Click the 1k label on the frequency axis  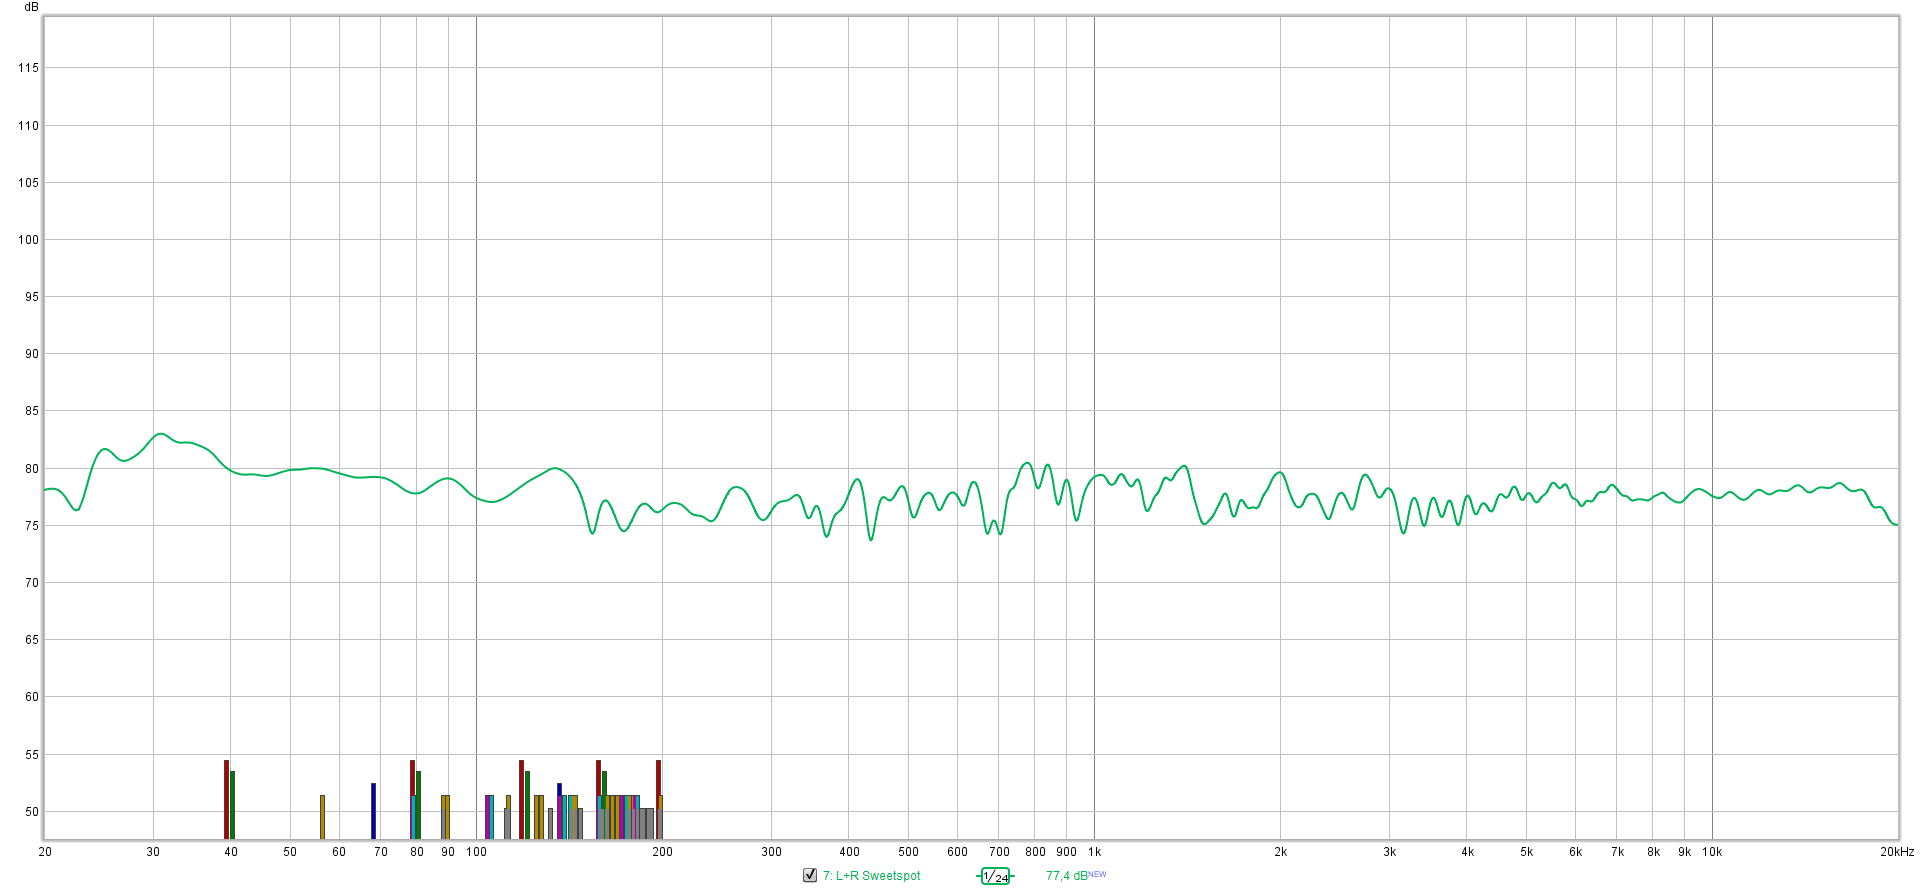(1094, 852)
